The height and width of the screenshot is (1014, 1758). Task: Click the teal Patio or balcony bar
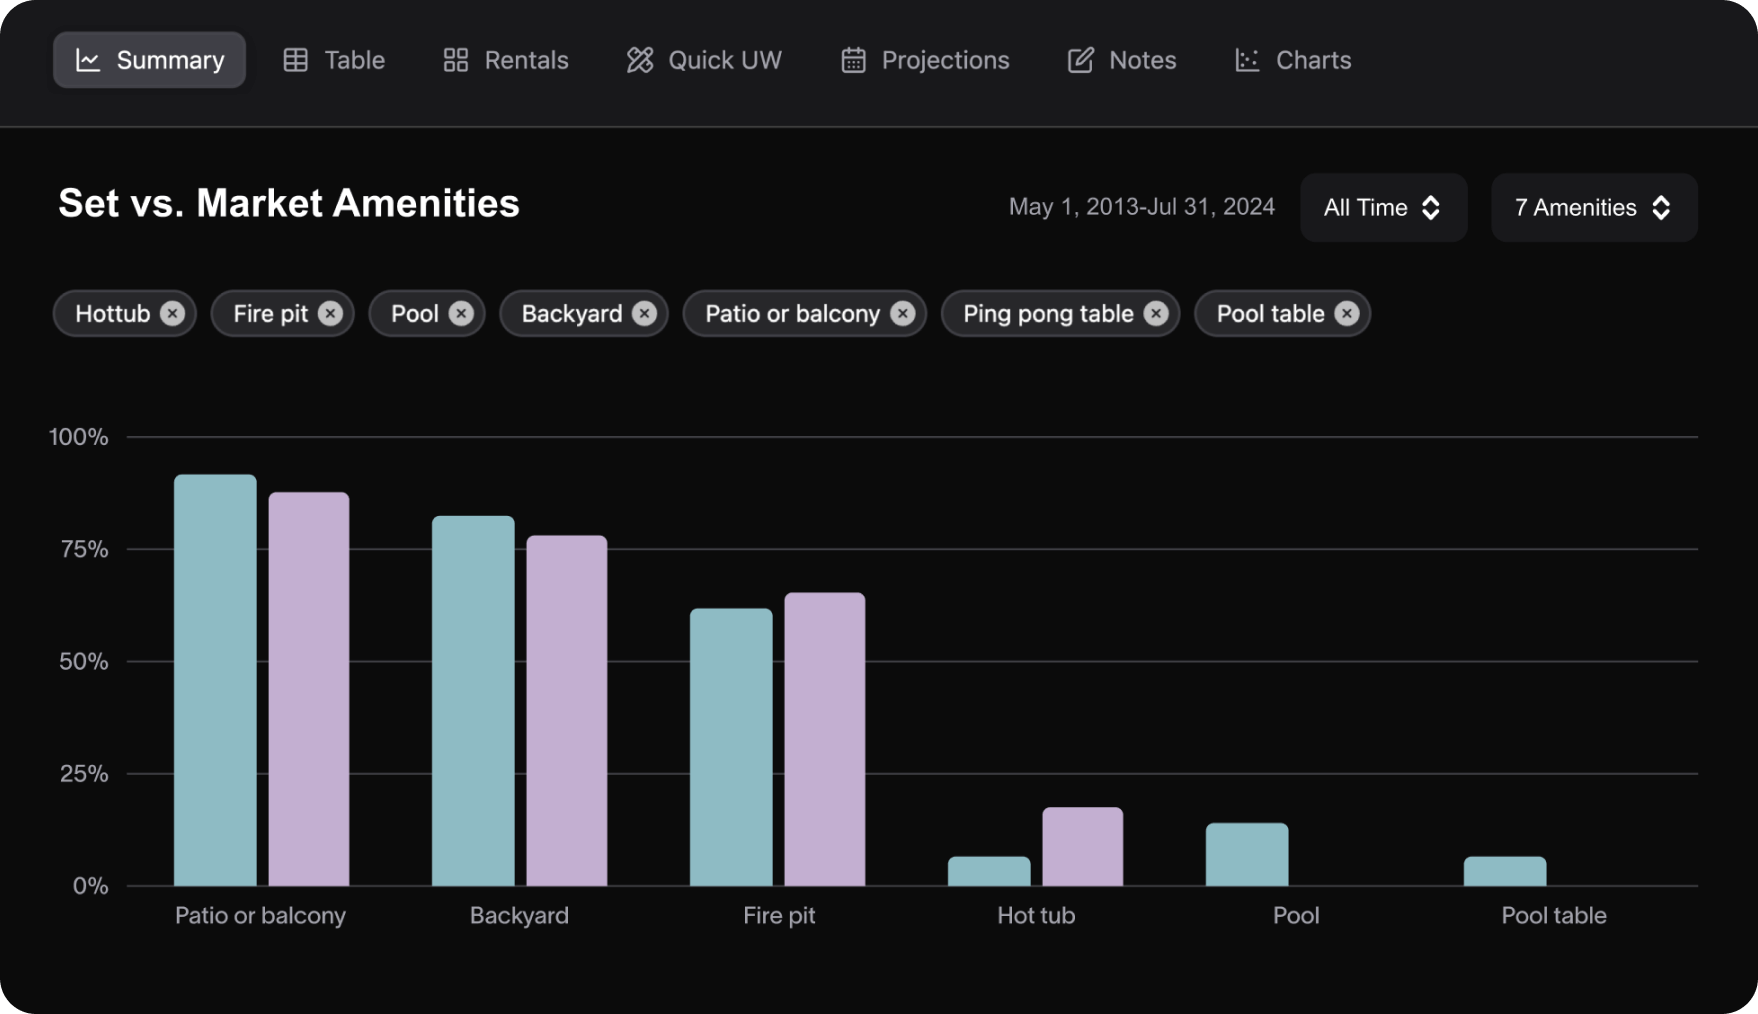215,680
